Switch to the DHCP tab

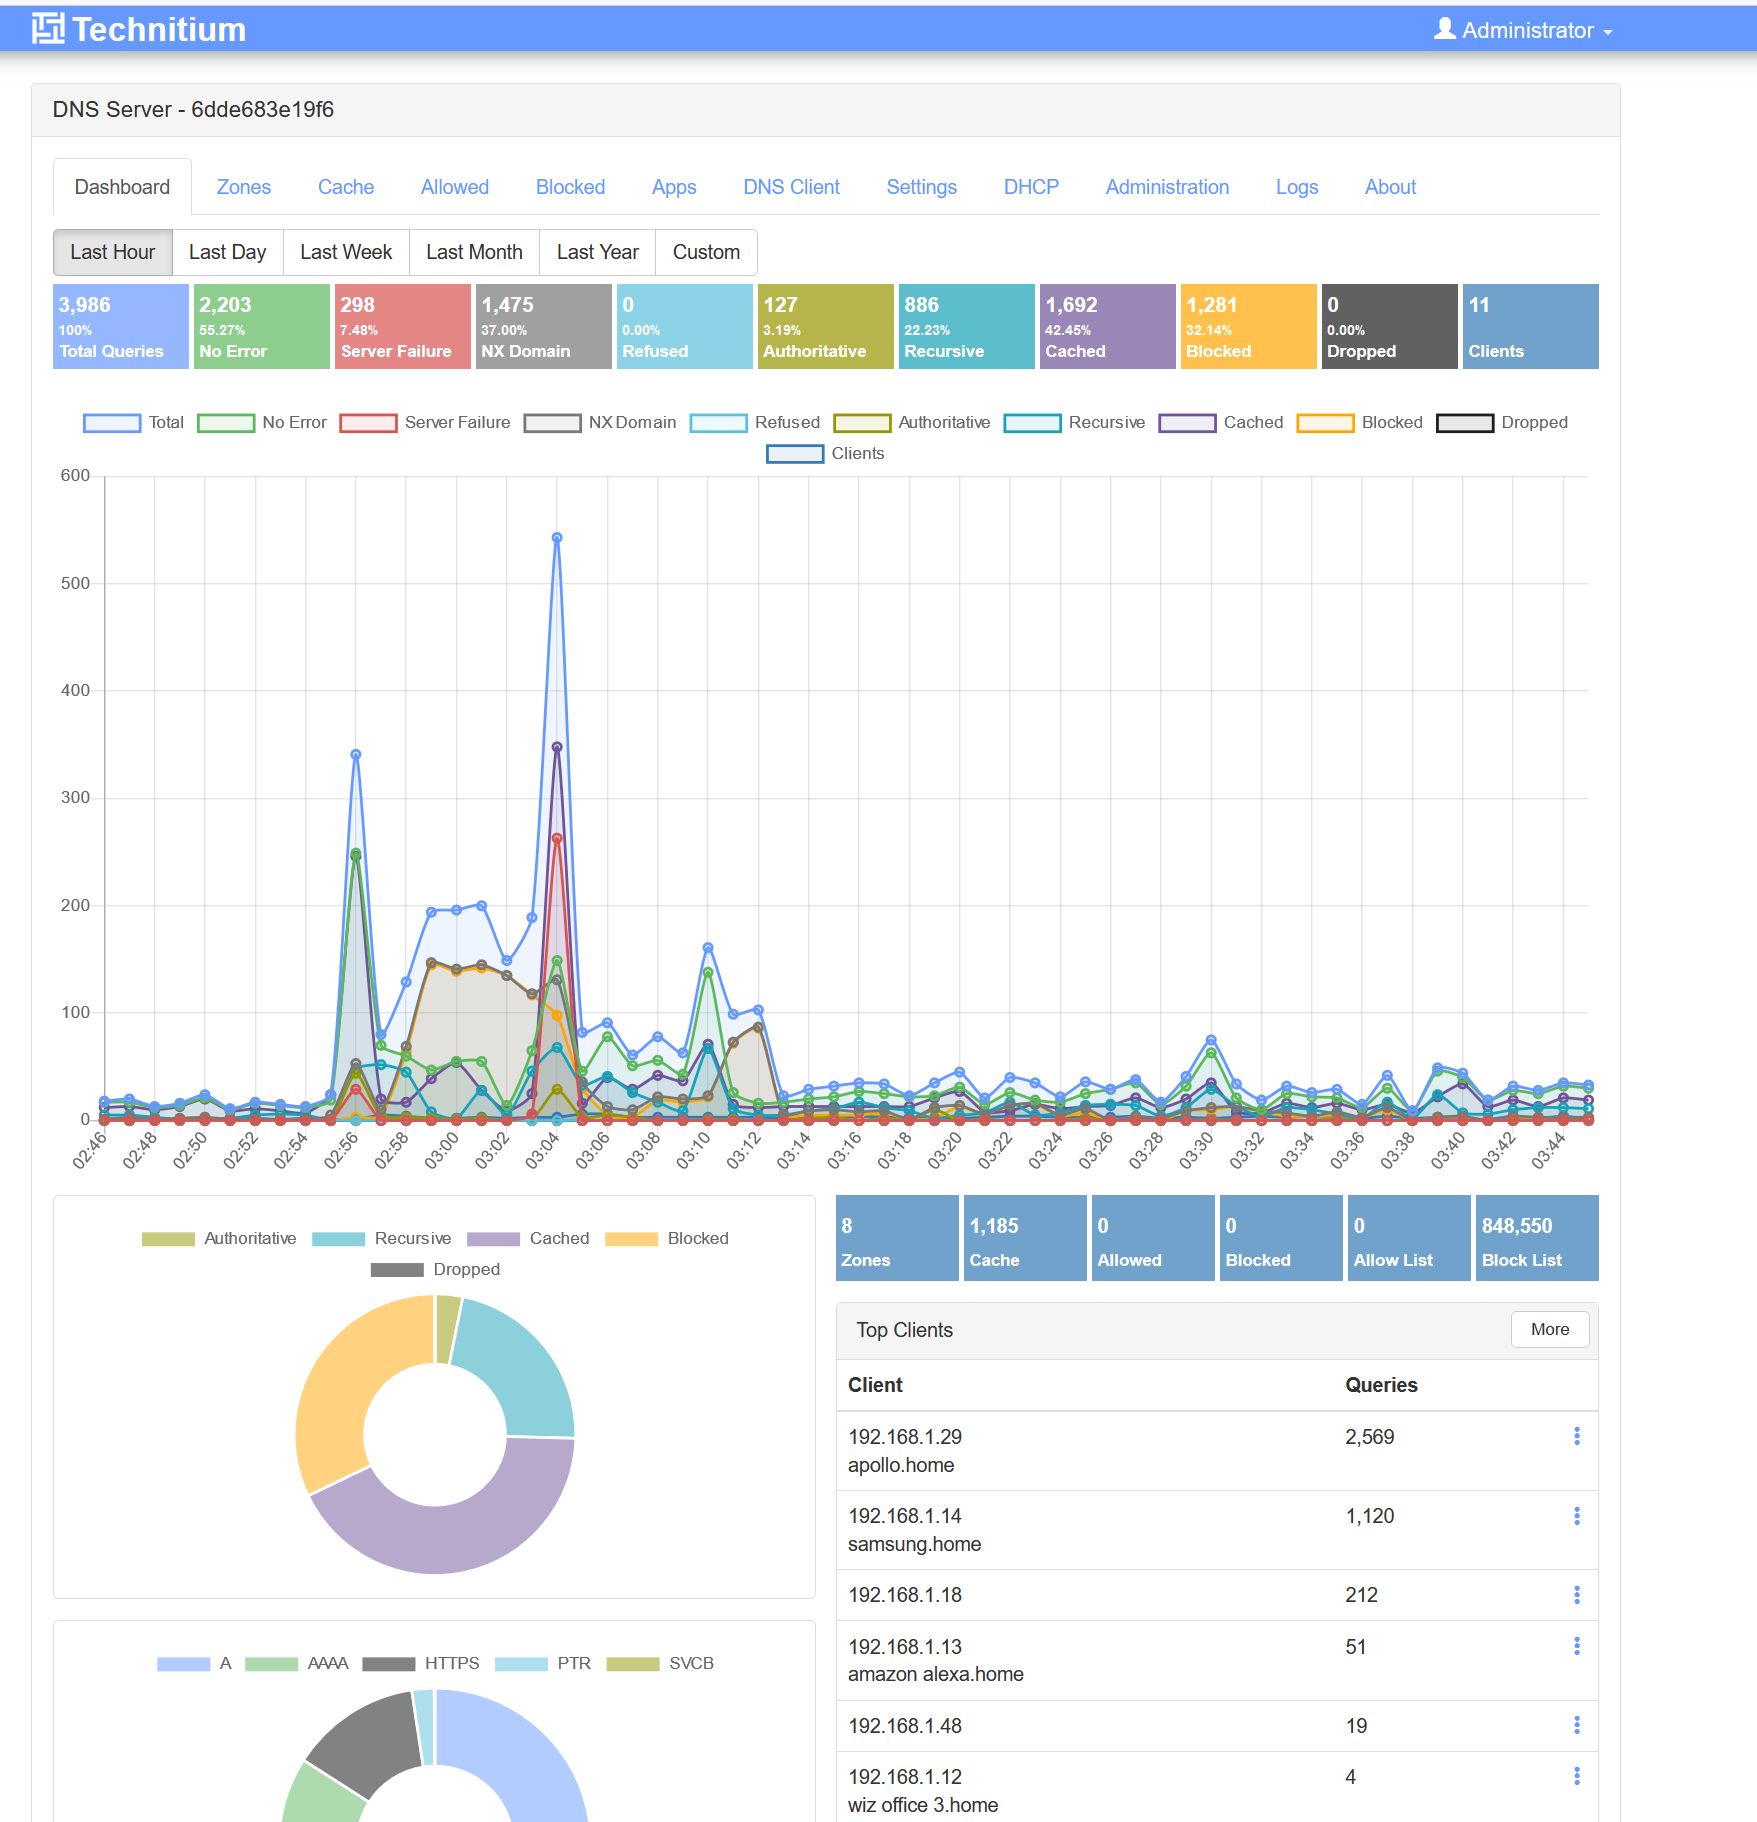point(1031,187)
